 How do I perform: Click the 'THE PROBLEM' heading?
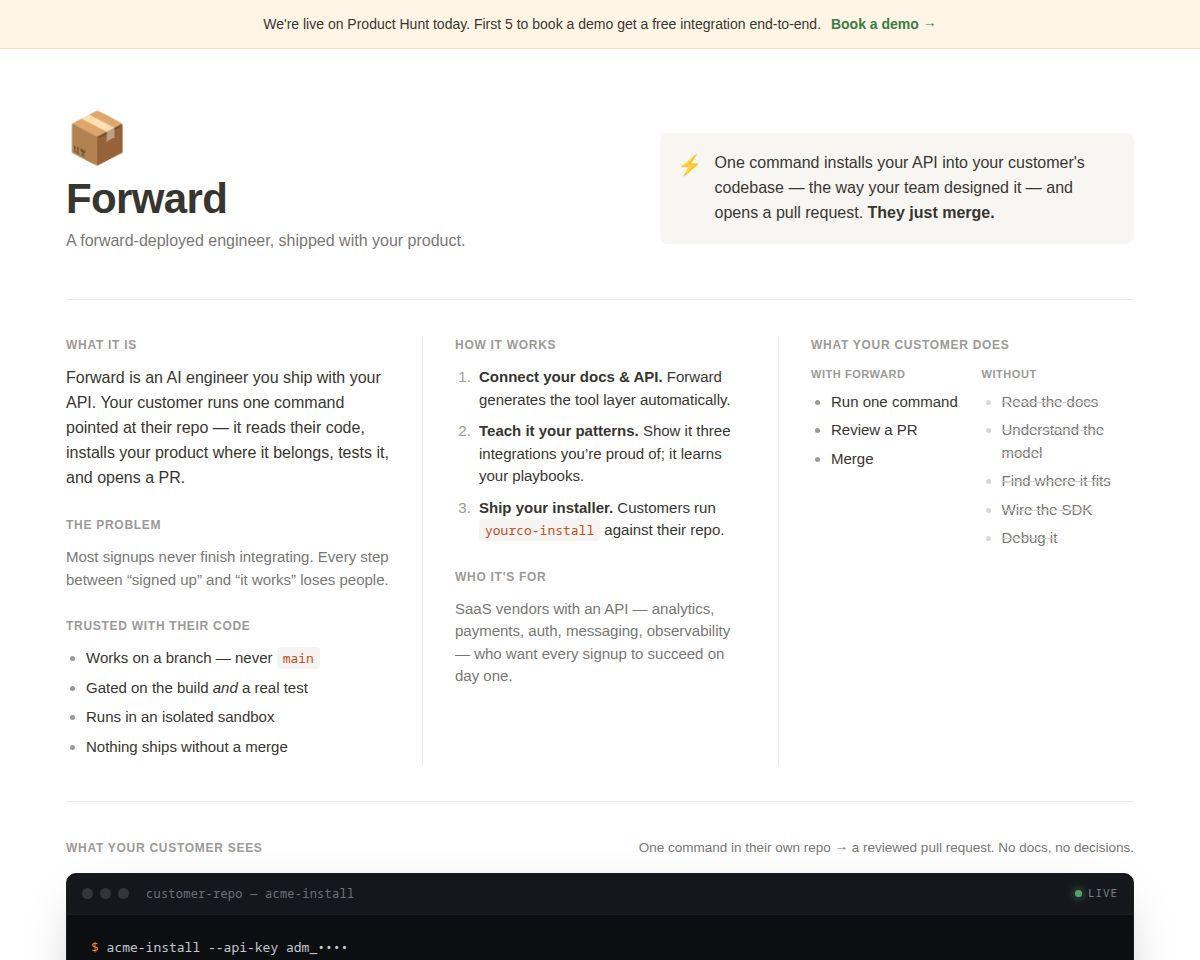pyautogui.click(x=113, y=525)
